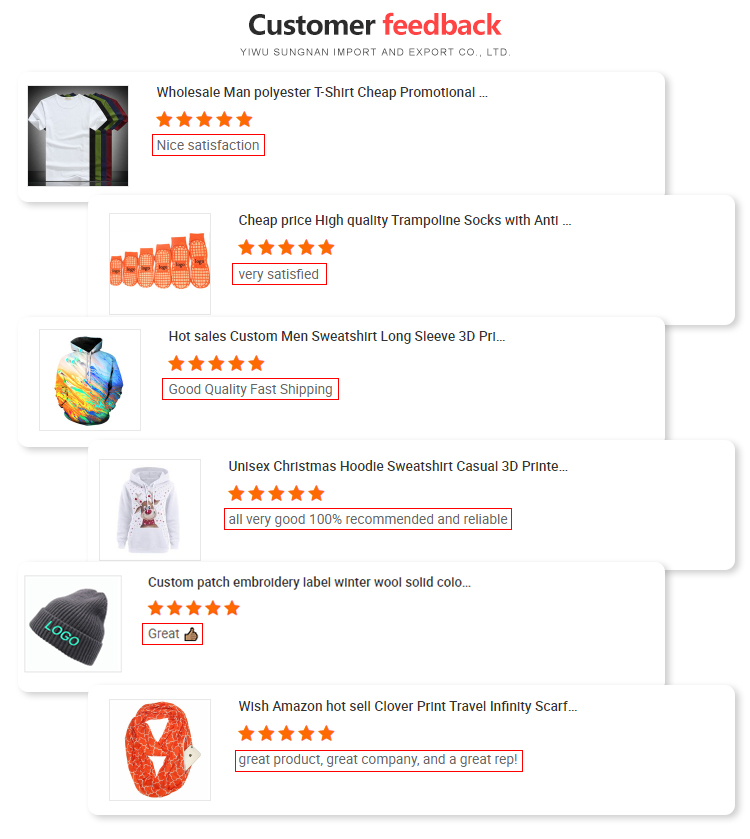Viewport: 750px width, 839px height.
Task: Click the Trampoline Socks product title
Action: click(404, 220)
